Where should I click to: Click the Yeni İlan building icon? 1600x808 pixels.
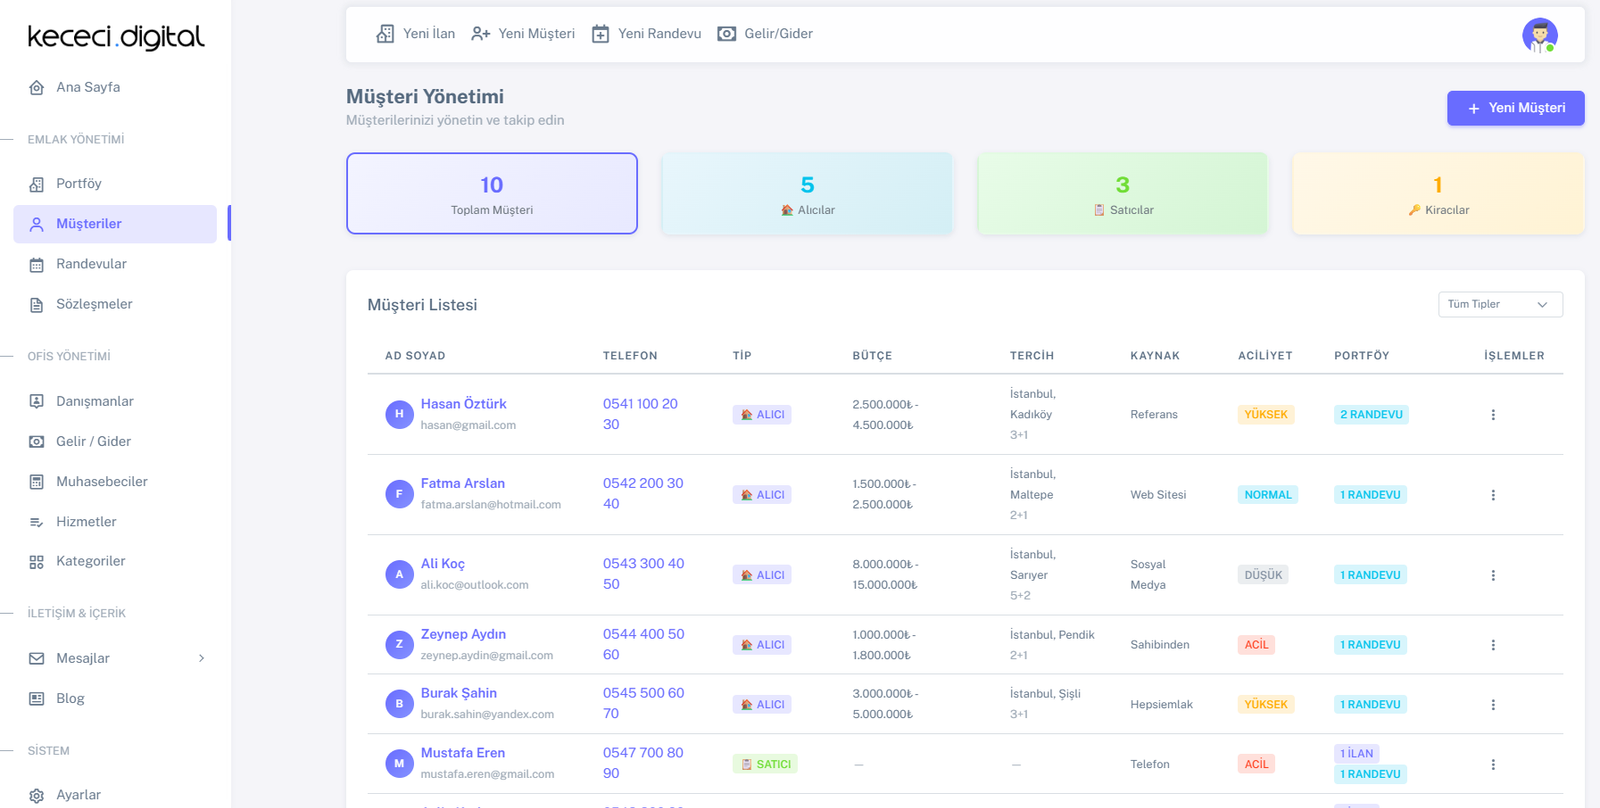point(385,34)
